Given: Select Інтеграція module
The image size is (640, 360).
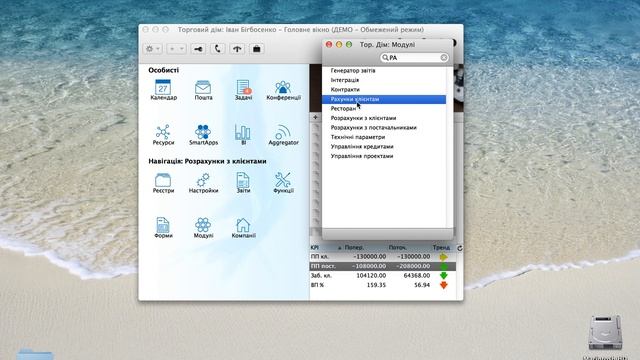Looking at the screenshot, I should (384, 80).
